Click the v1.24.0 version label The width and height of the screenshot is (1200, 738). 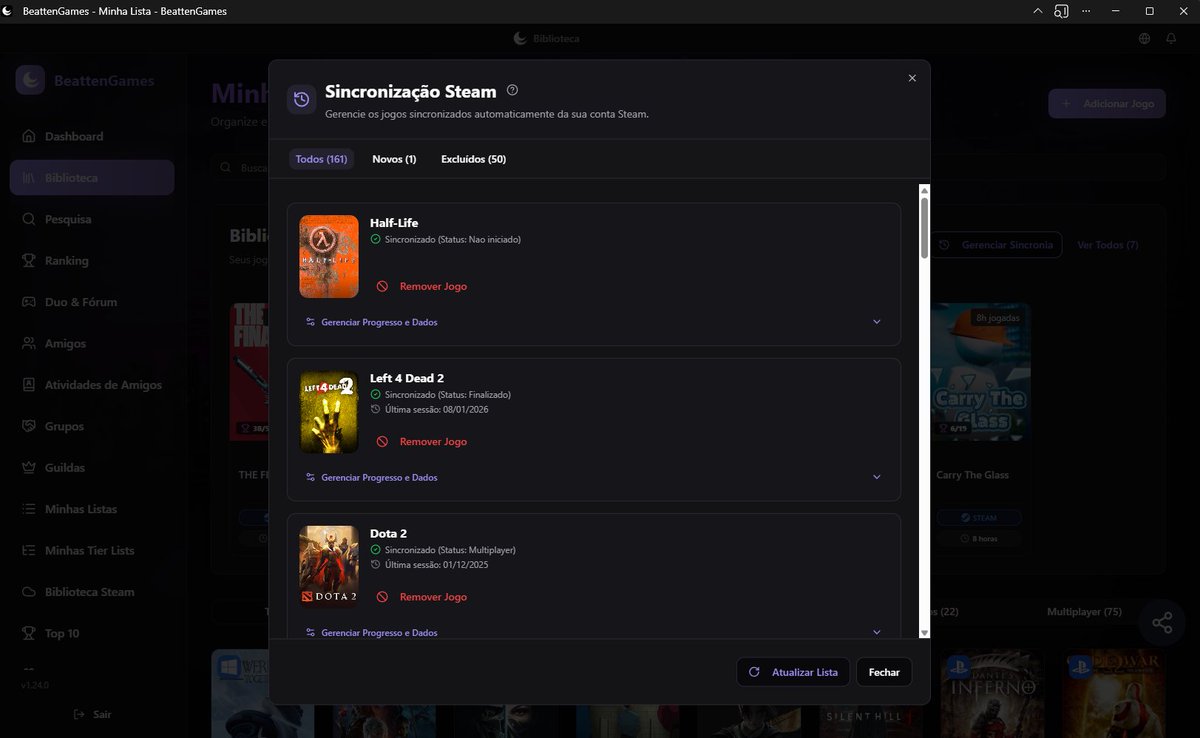point(35,685)
